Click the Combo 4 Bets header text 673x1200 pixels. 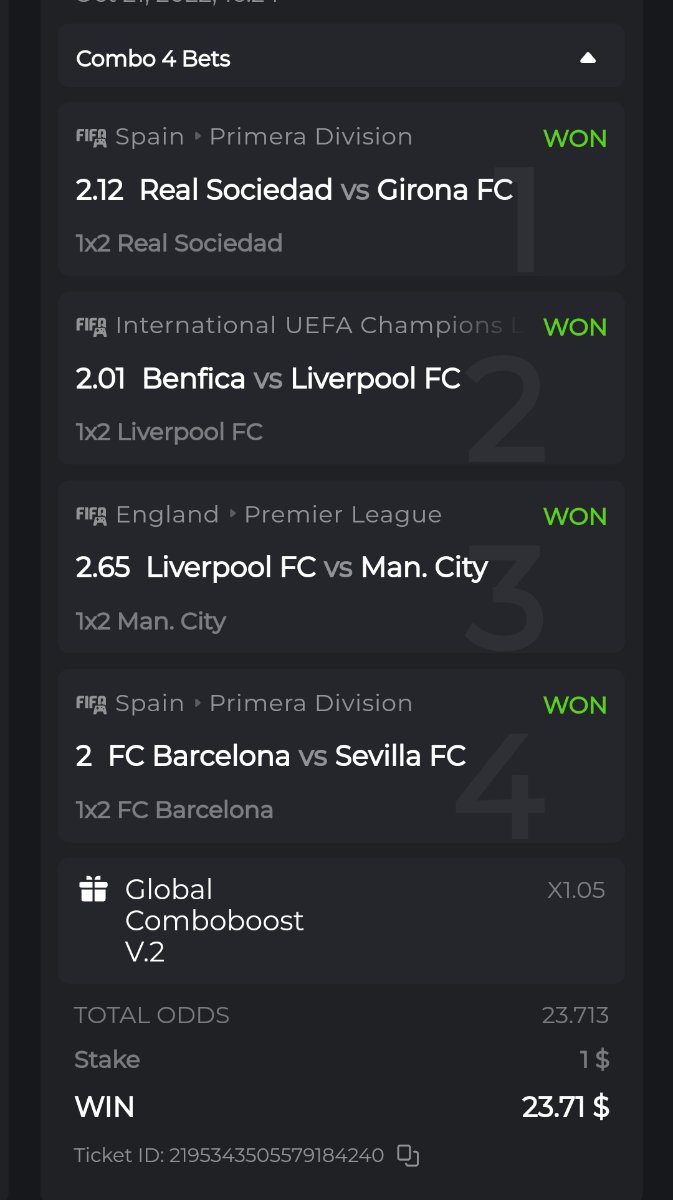point(153,59)
